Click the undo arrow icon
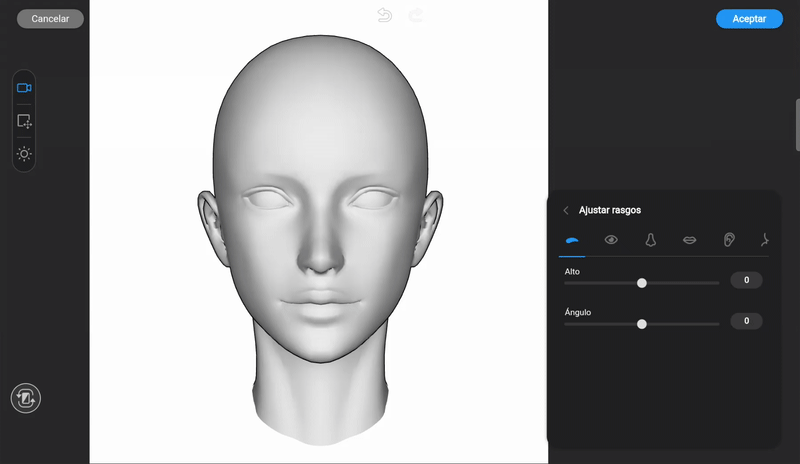 385,15
